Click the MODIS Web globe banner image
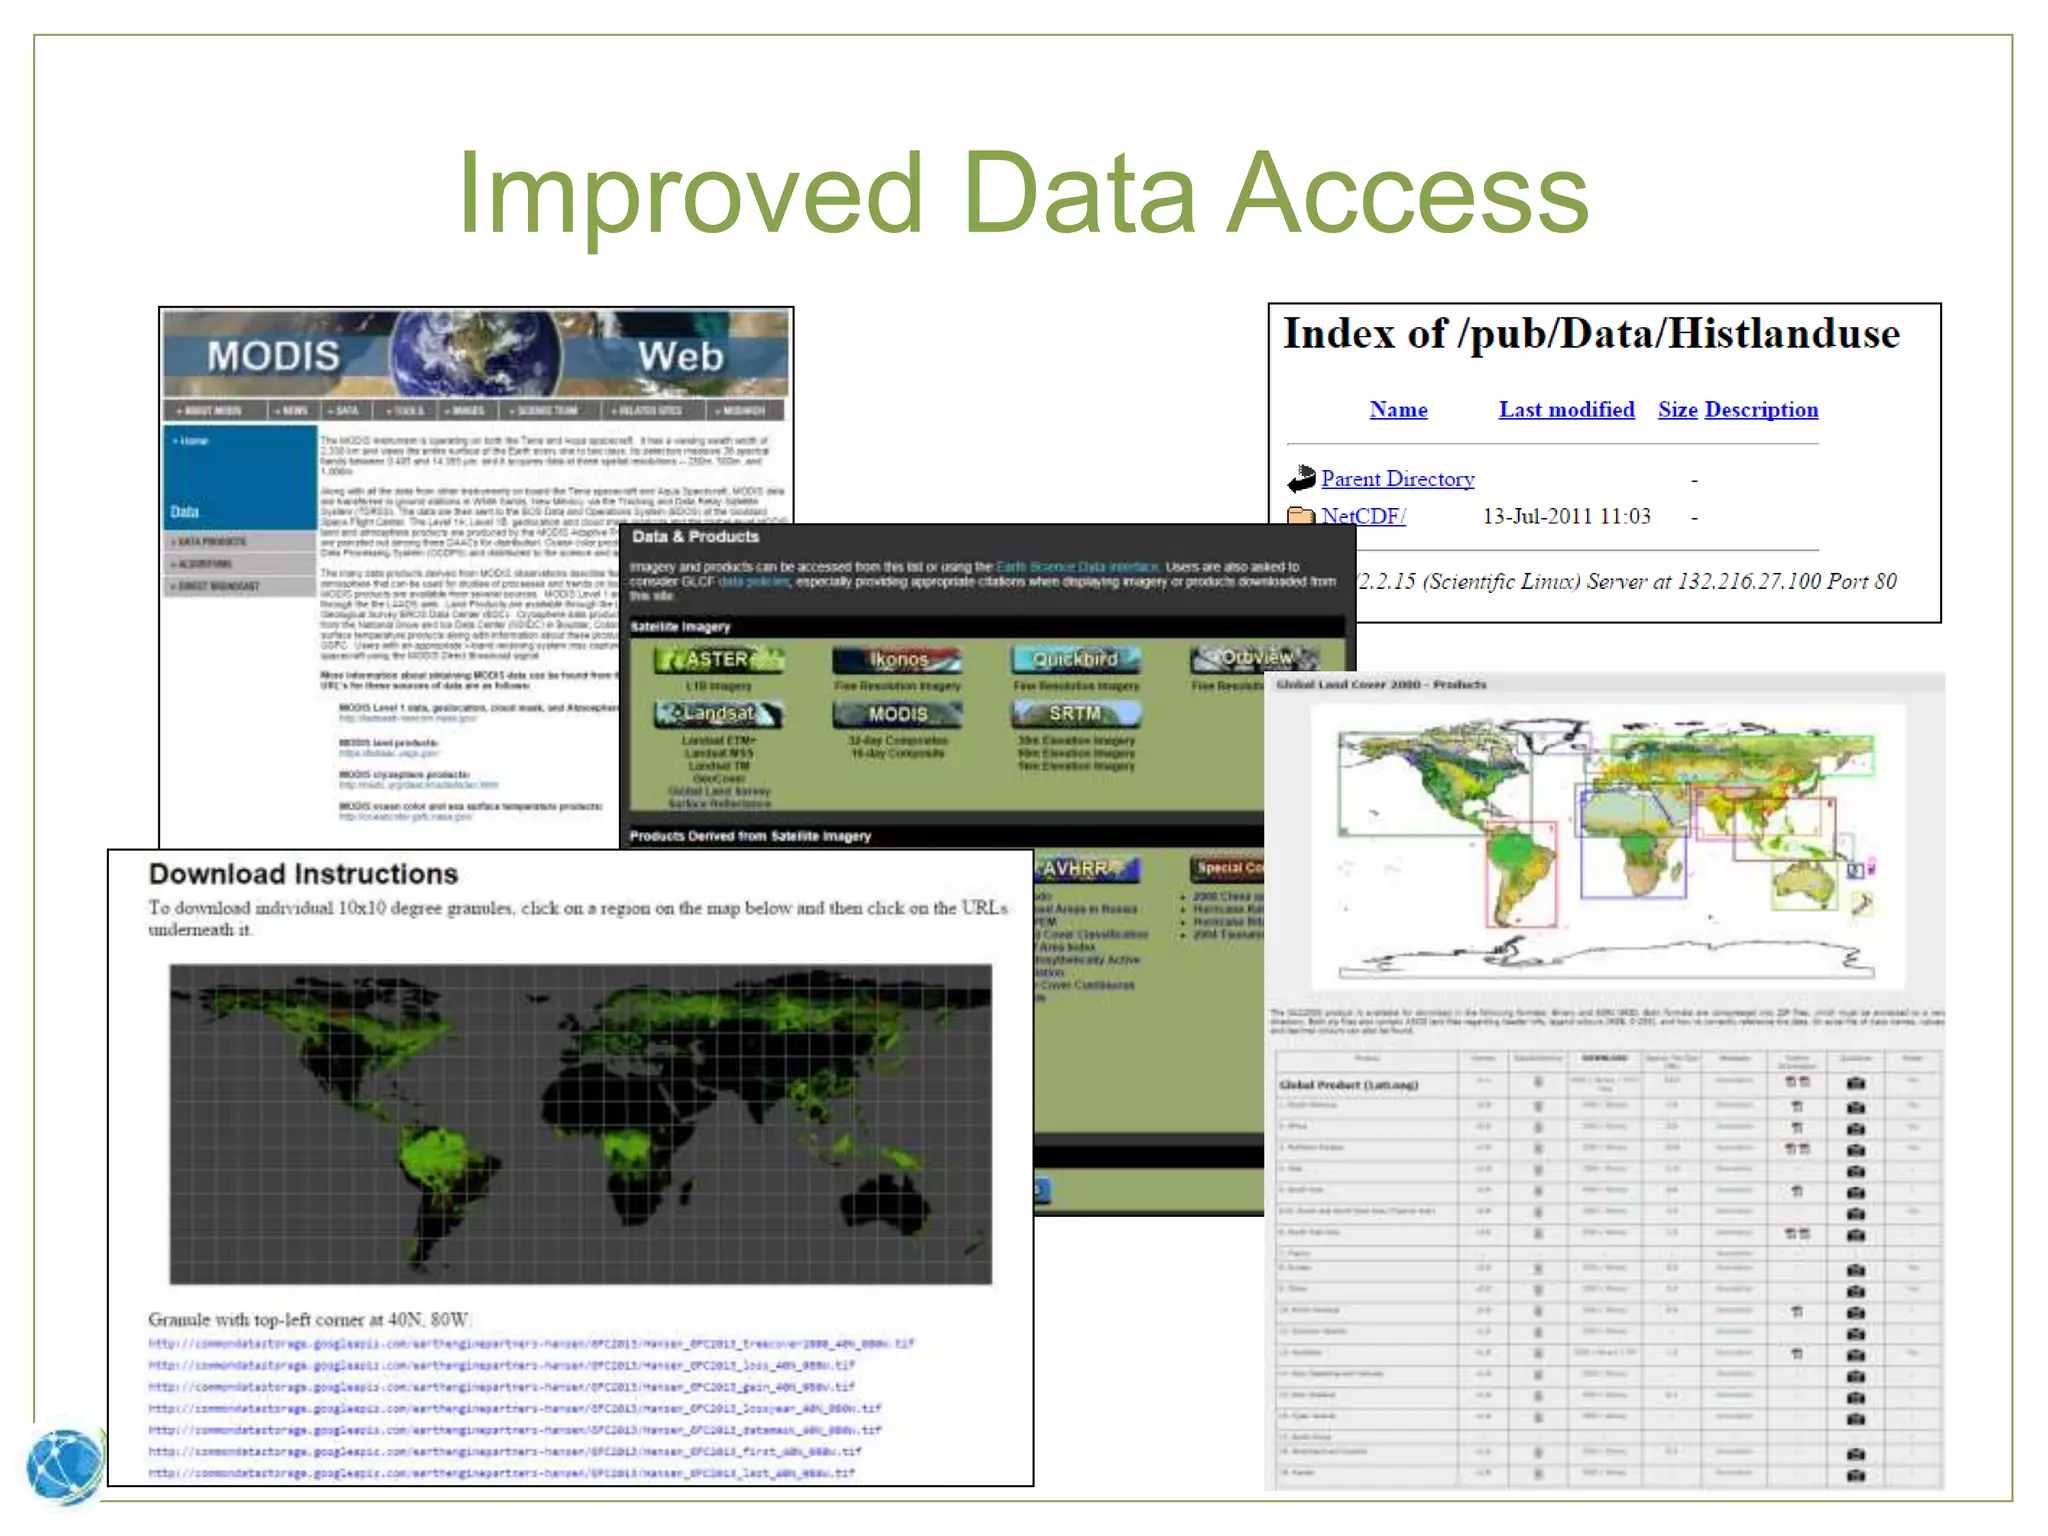Screen dimensions: 2048x1536 tap(476, 354)
